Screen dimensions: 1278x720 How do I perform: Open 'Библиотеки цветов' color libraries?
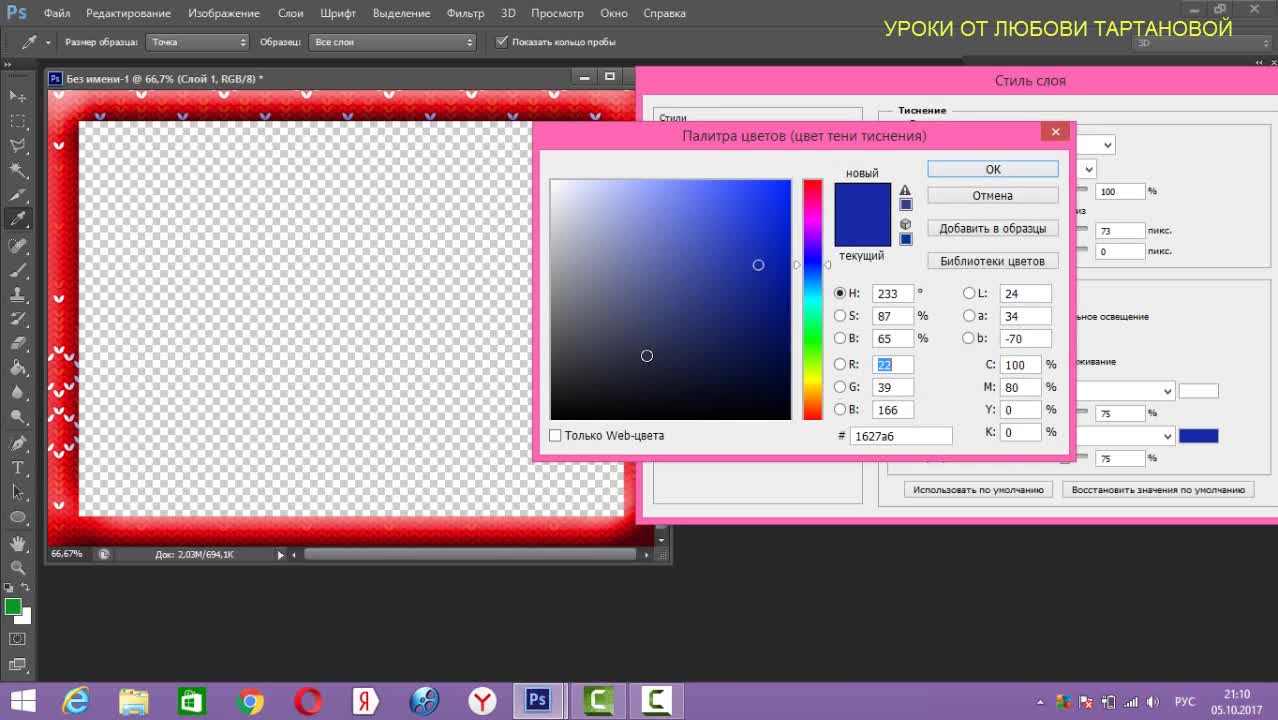point(993,261)
